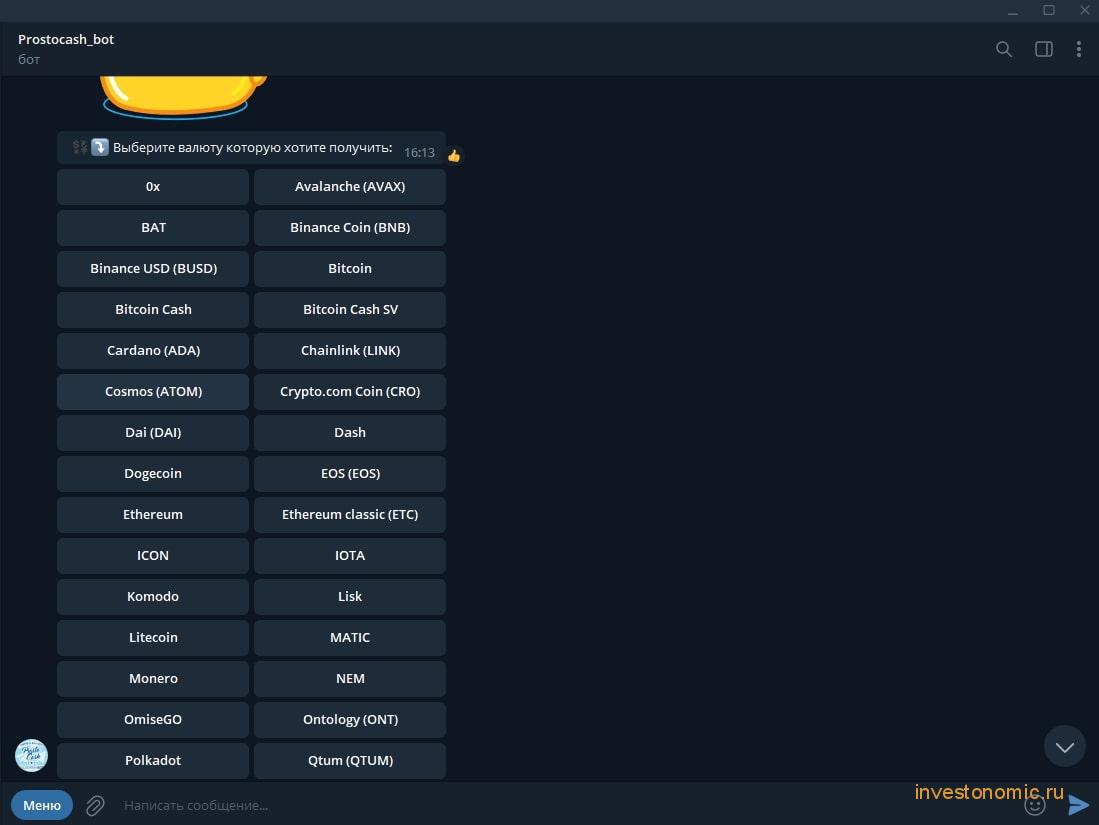Pick Cardano (ADA) currency
Screen dimensions: 1099x825
pos(153,350)
